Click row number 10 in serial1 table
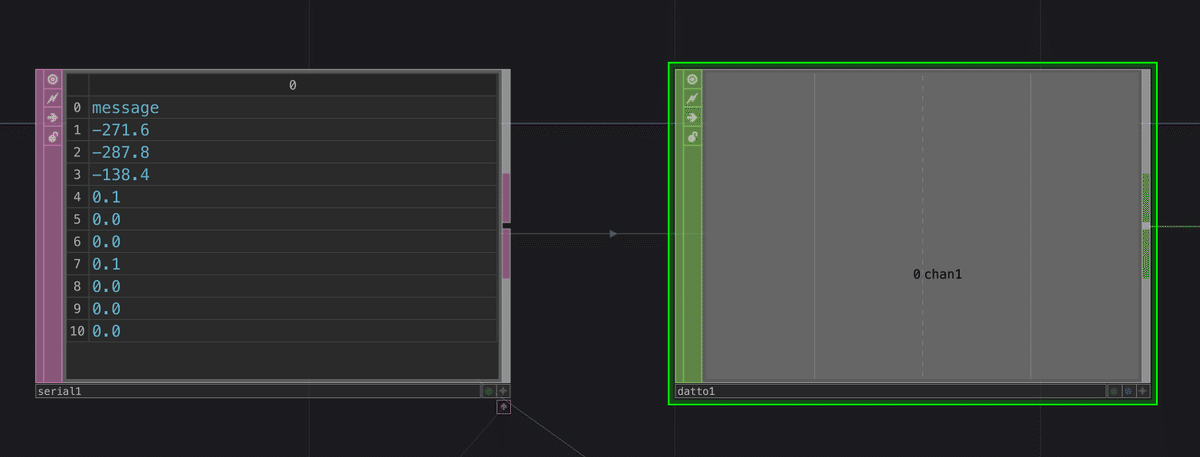Viewport: 1200px width, 457px height. point(78,330)
